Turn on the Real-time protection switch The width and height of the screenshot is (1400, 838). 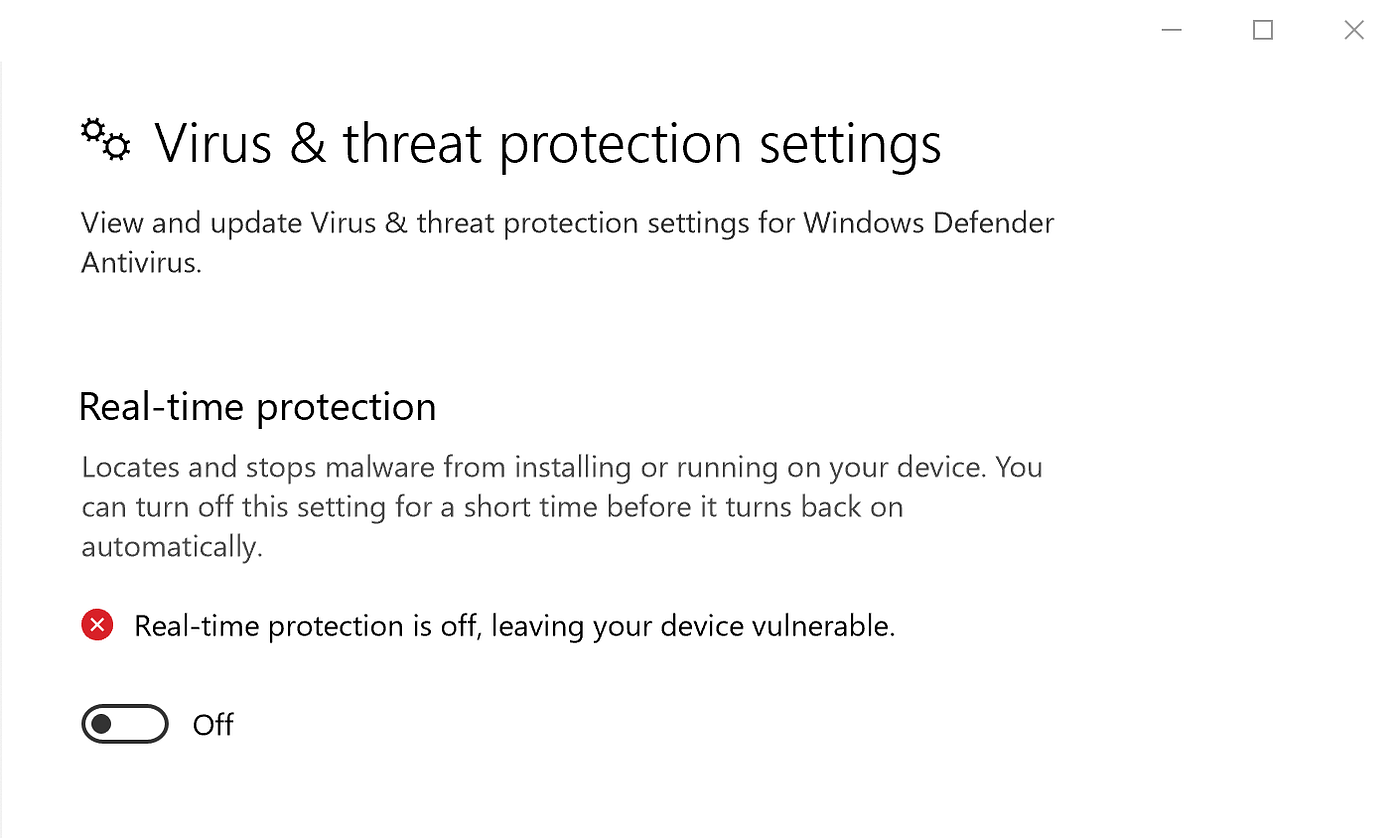click(x=125, y=724)
